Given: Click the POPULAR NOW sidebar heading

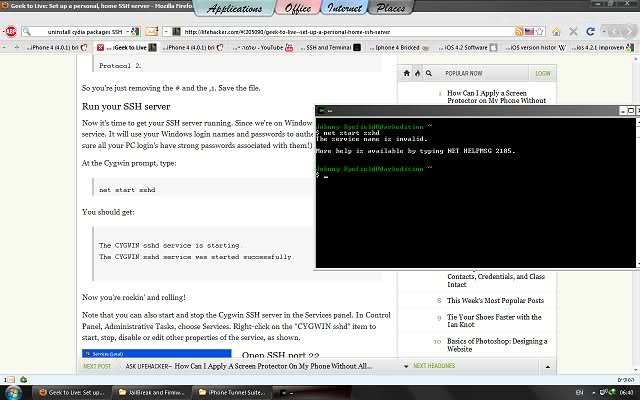Looking at the screenshot, I should pos(464,73).
